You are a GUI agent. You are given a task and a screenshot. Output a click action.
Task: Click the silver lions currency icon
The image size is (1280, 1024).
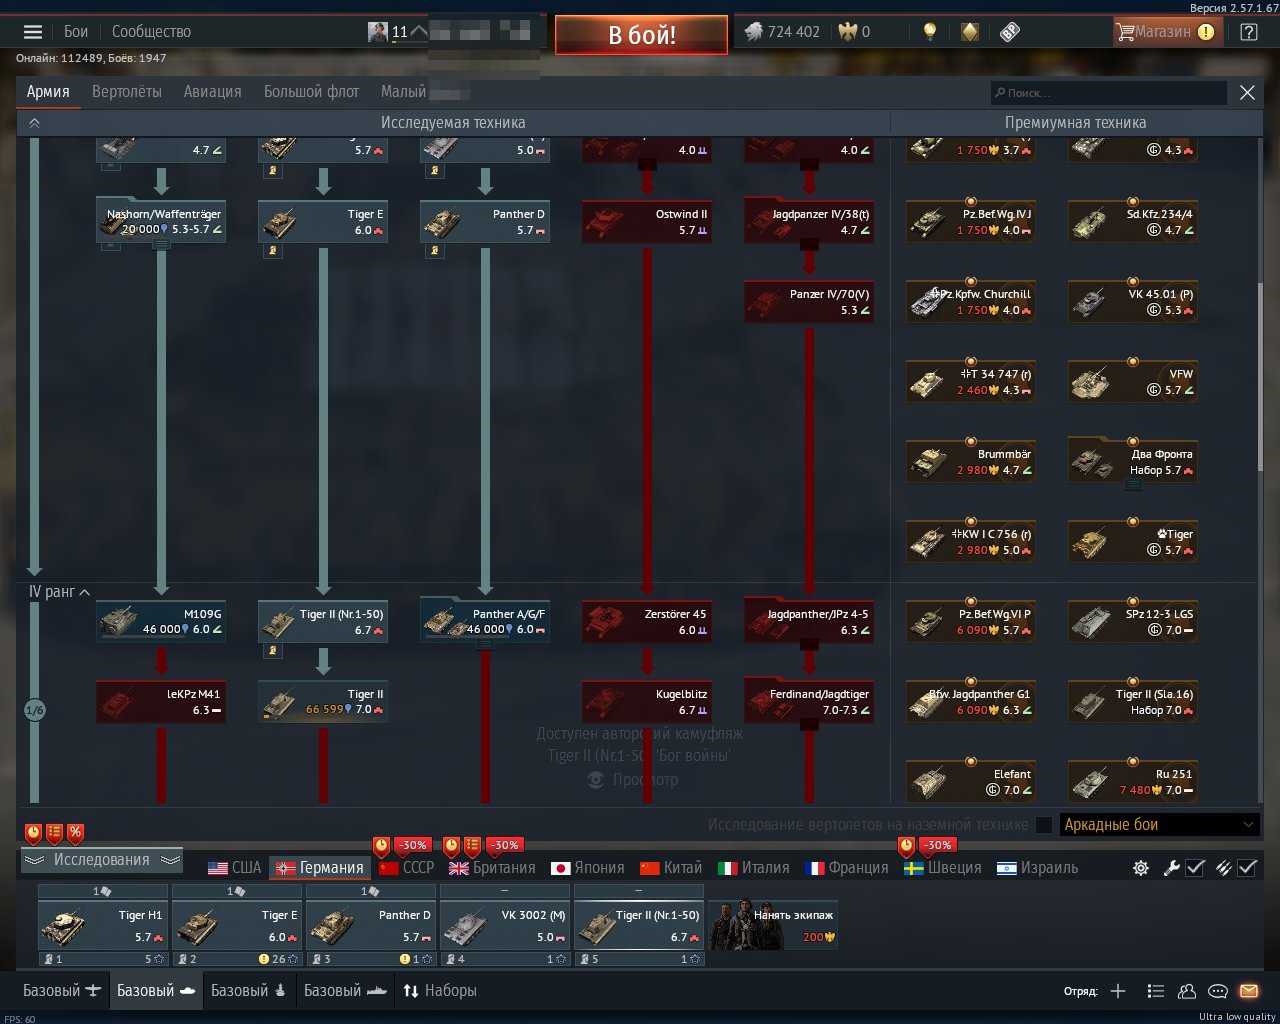click(753, 32)
